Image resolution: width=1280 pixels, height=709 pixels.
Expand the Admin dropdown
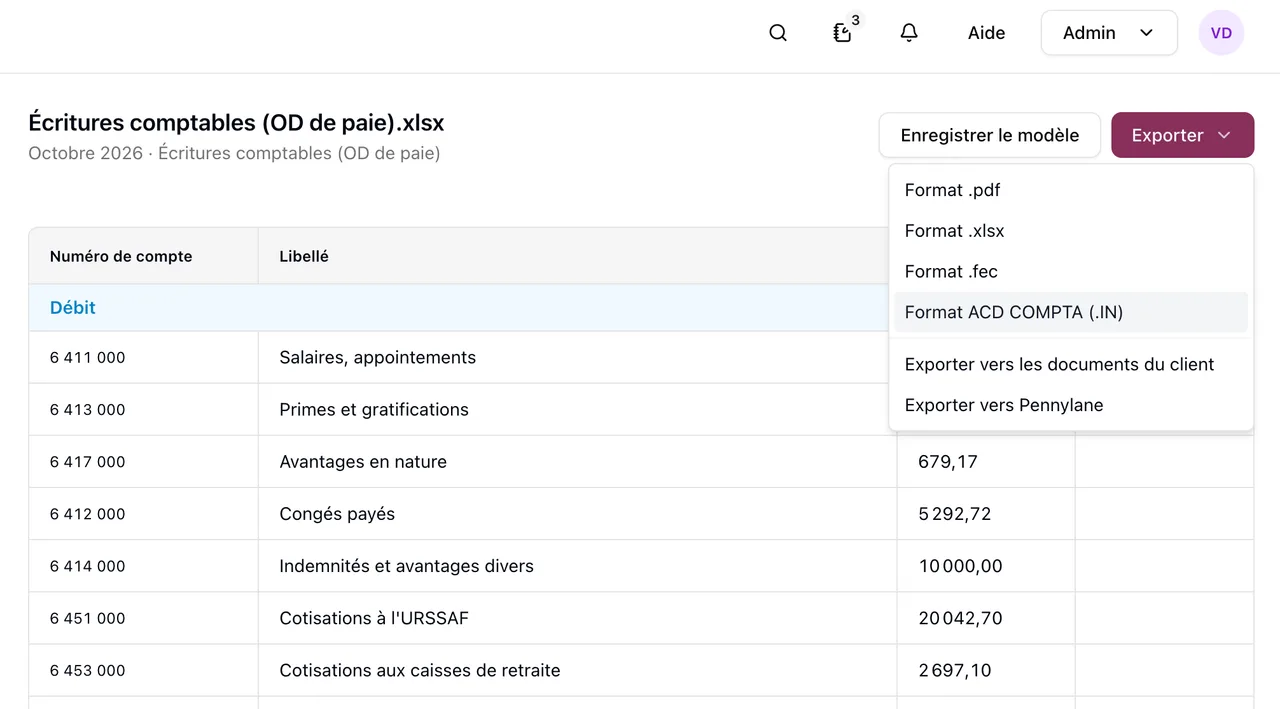tap(1109, 33)
